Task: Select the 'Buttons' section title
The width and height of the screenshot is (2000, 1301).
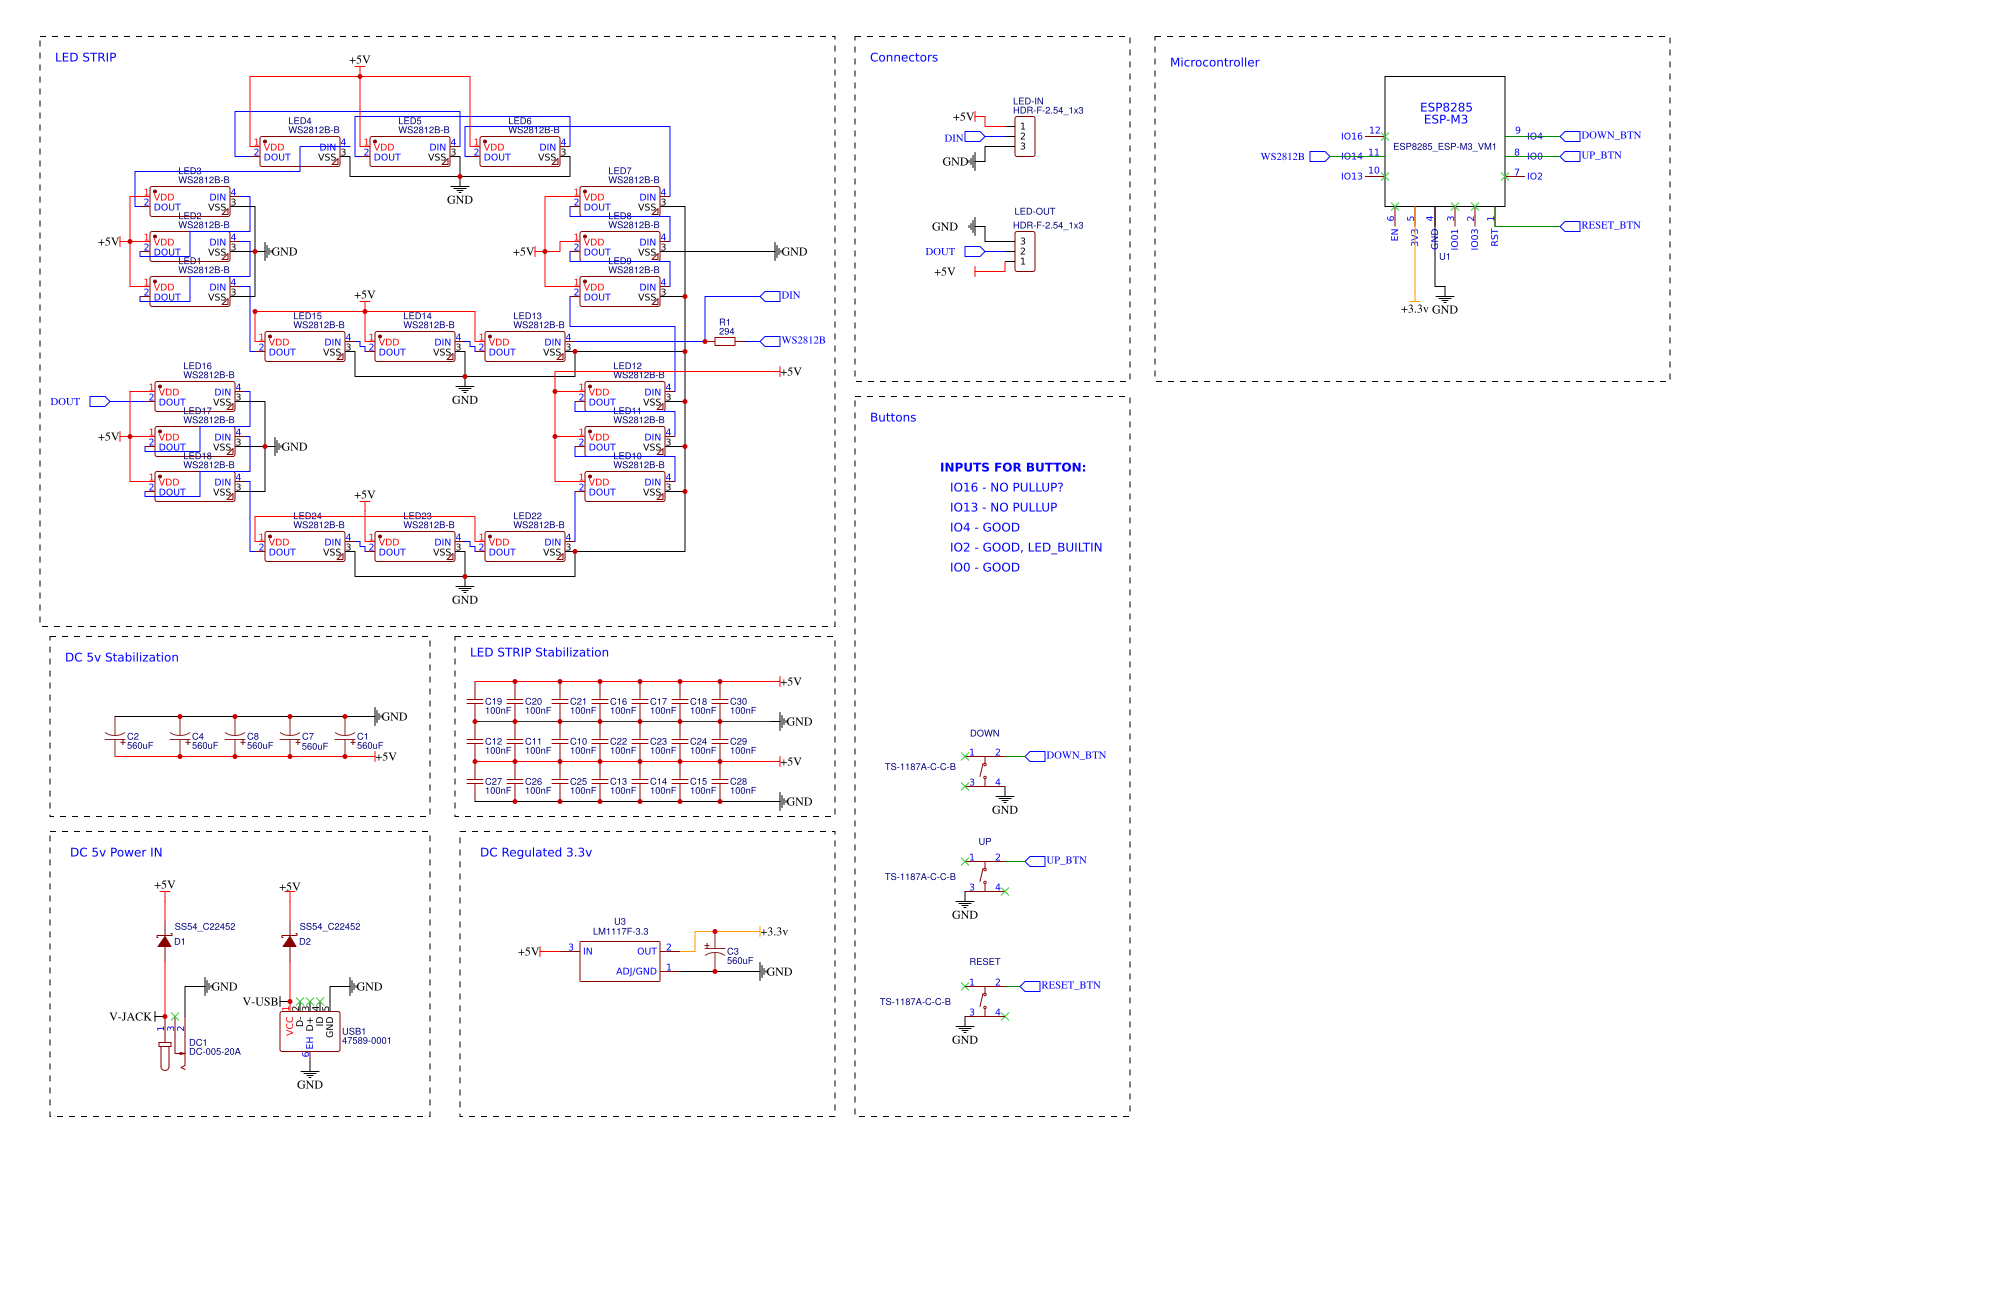Action: pos(893,417)
